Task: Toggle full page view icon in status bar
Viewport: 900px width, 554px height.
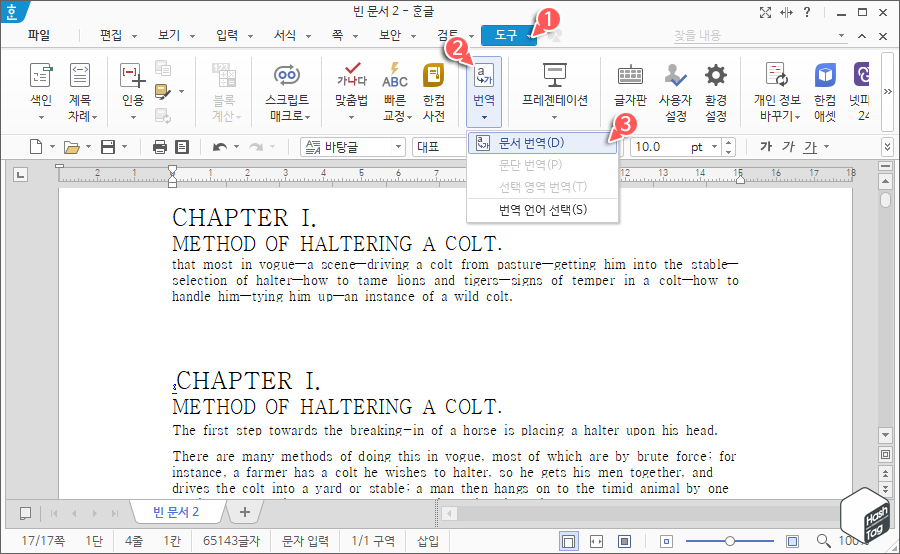Action: click(x=624, y=541)
